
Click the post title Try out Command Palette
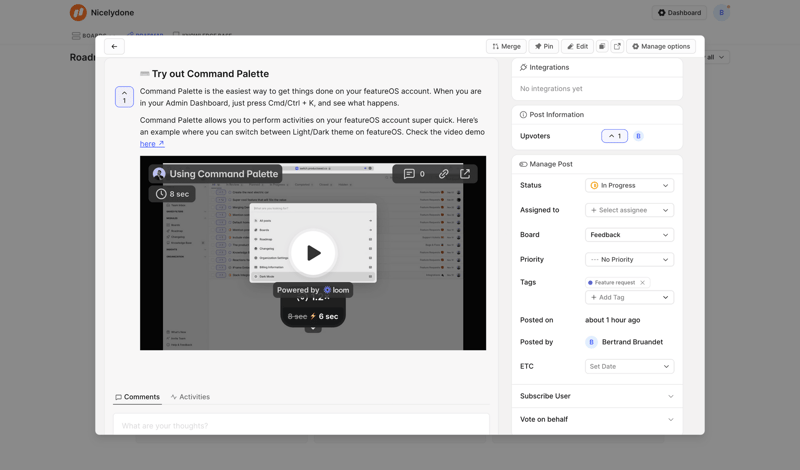(x=210, y=74)
